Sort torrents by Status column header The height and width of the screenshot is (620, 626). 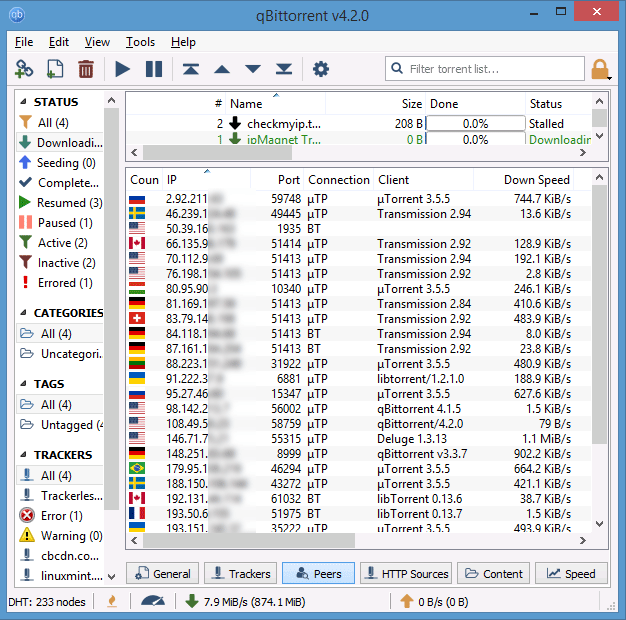(559, 104)
